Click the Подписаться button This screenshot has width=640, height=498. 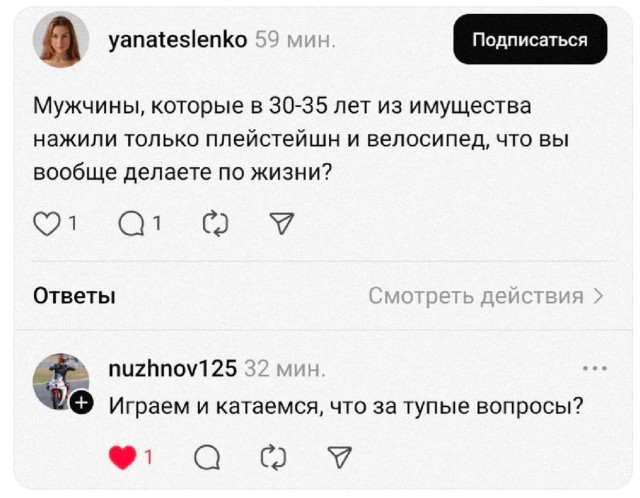[x=530, y=40]
